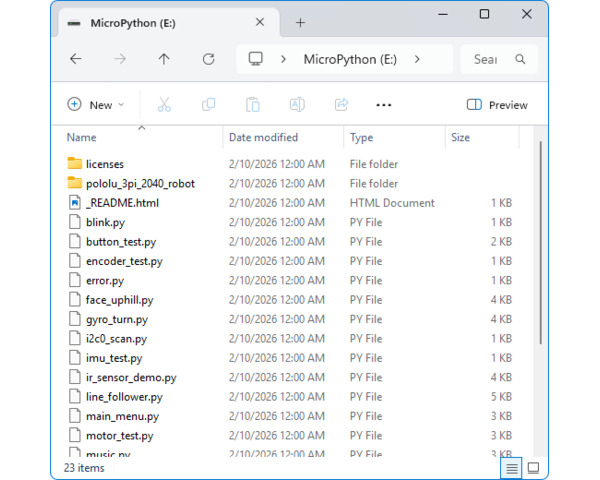Click the blink.py file icon
The image size is (600, 480).
(75, 222)
